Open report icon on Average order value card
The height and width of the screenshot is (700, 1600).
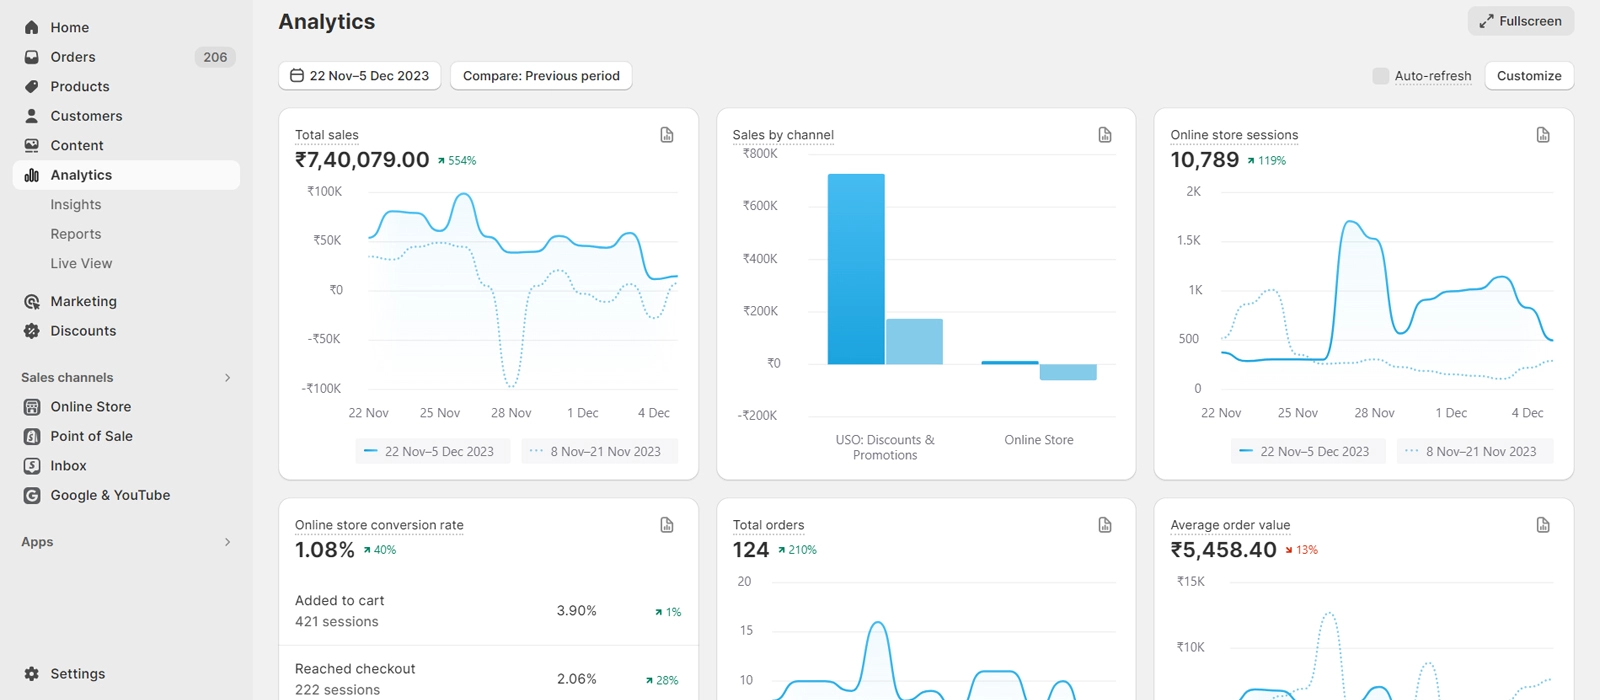click(x=1543, y=525)
